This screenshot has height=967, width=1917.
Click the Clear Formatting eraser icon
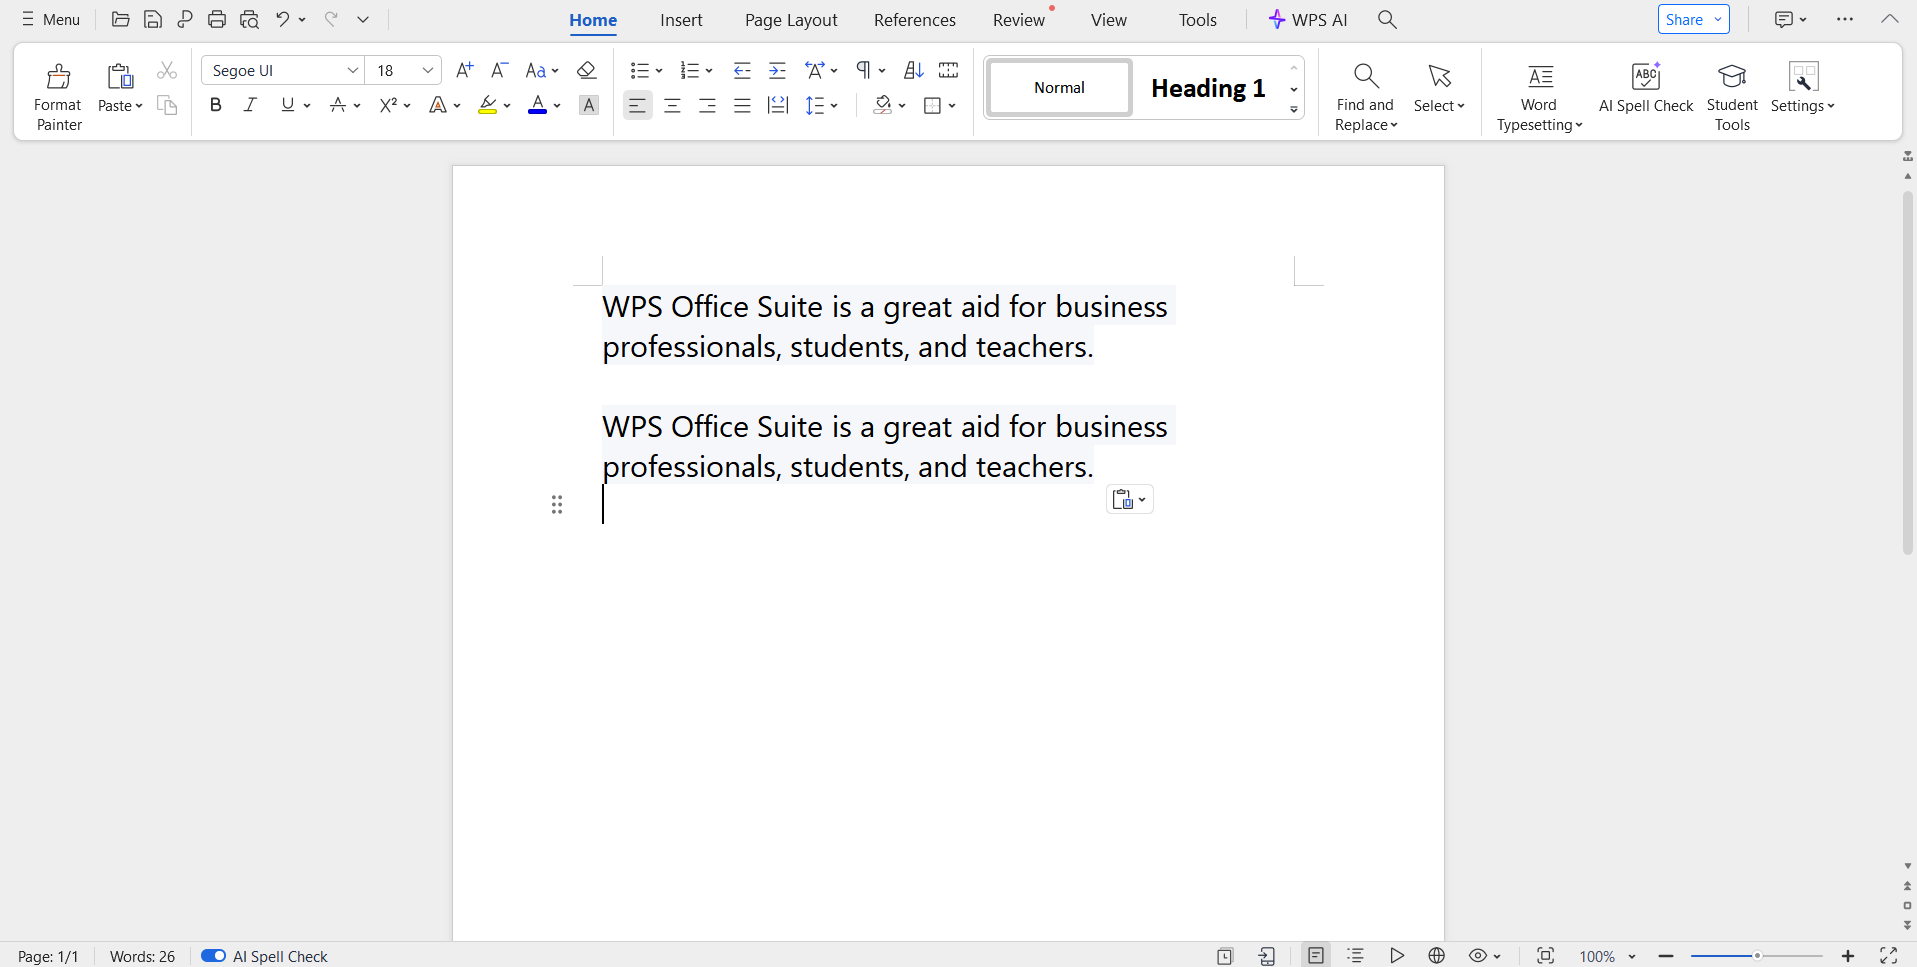coord(587,70)
